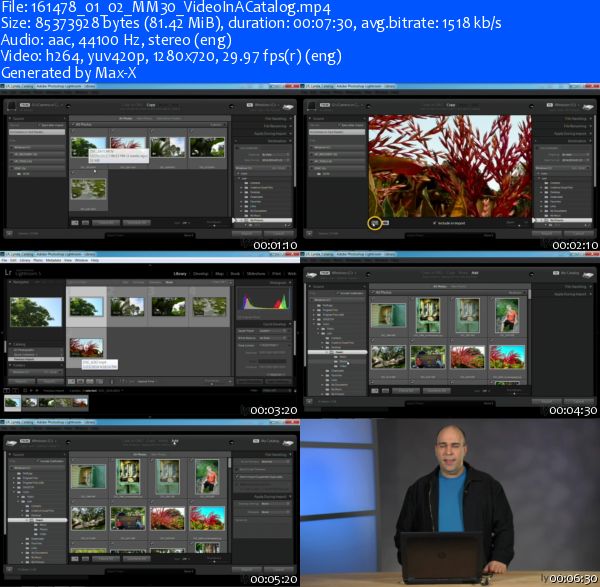Select Loupe view icon in the 00:05:20 frame
600x587 pixels.
85,559
